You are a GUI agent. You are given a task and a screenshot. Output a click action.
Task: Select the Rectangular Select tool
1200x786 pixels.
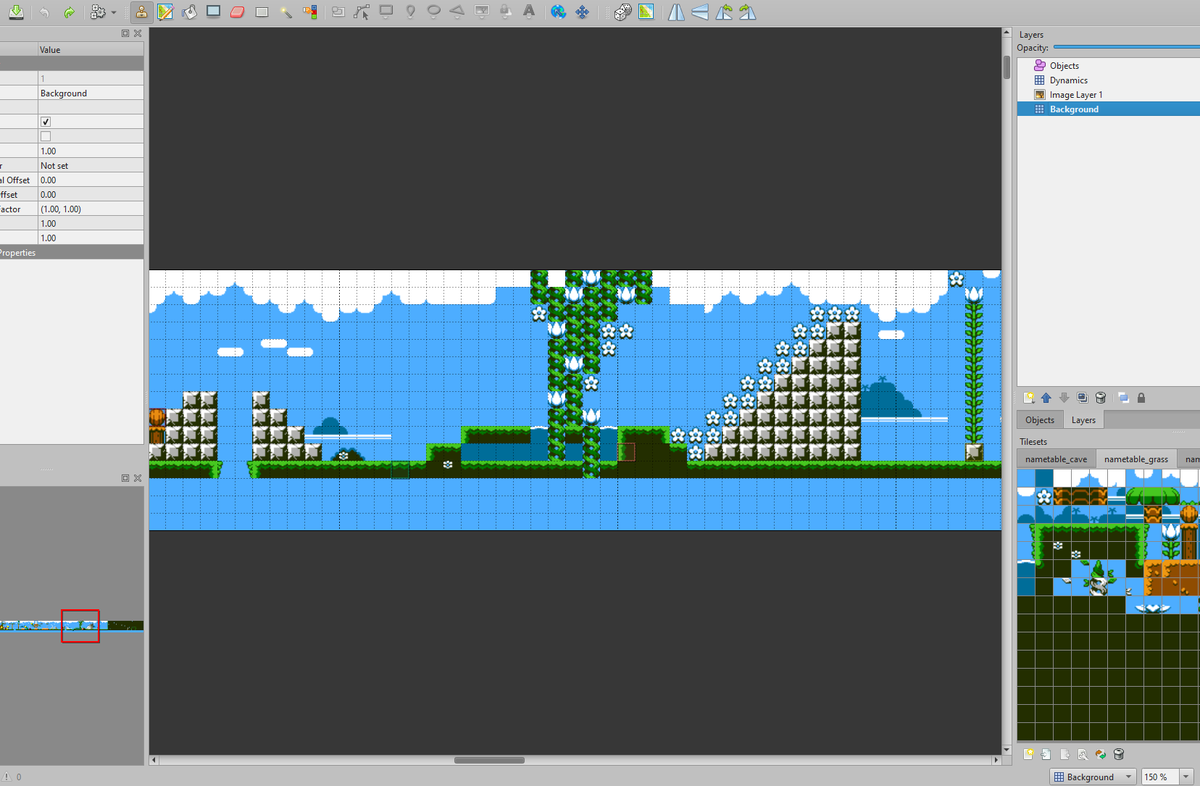pyautogui.click(x=262, y=12)
